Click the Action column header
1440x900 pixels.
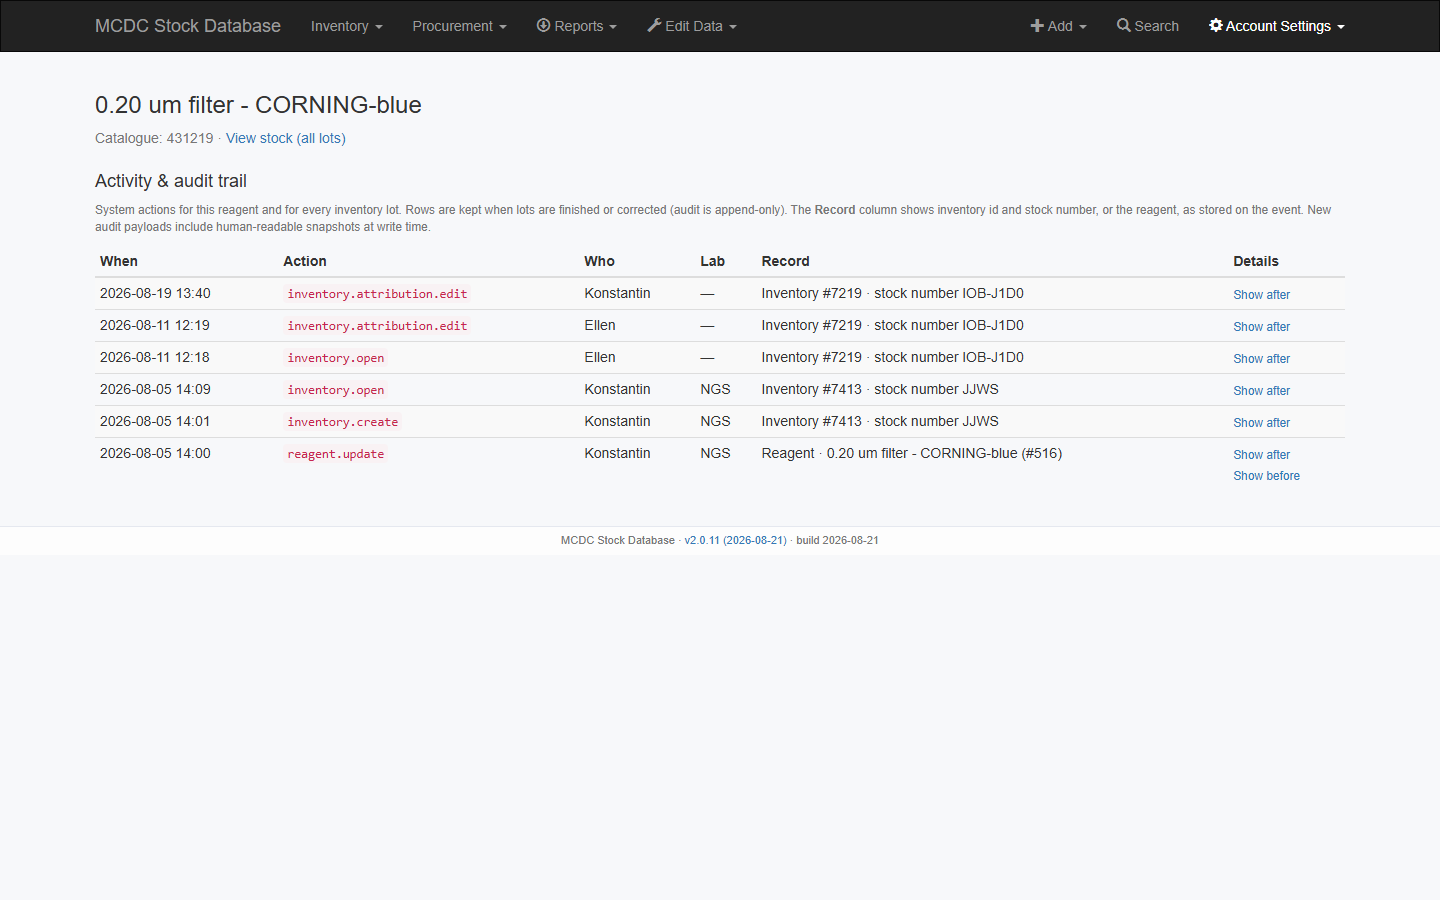305,261
